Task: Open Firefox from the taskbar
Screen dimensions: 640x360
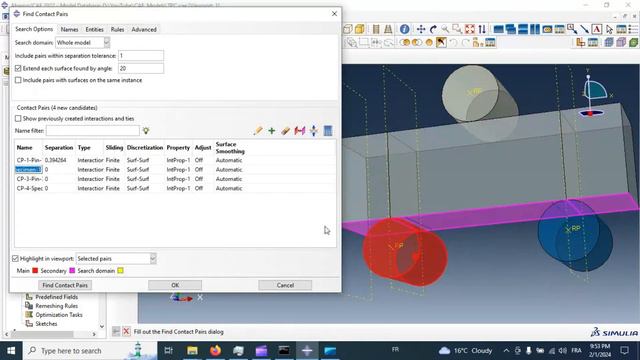Action: (215, 351)
